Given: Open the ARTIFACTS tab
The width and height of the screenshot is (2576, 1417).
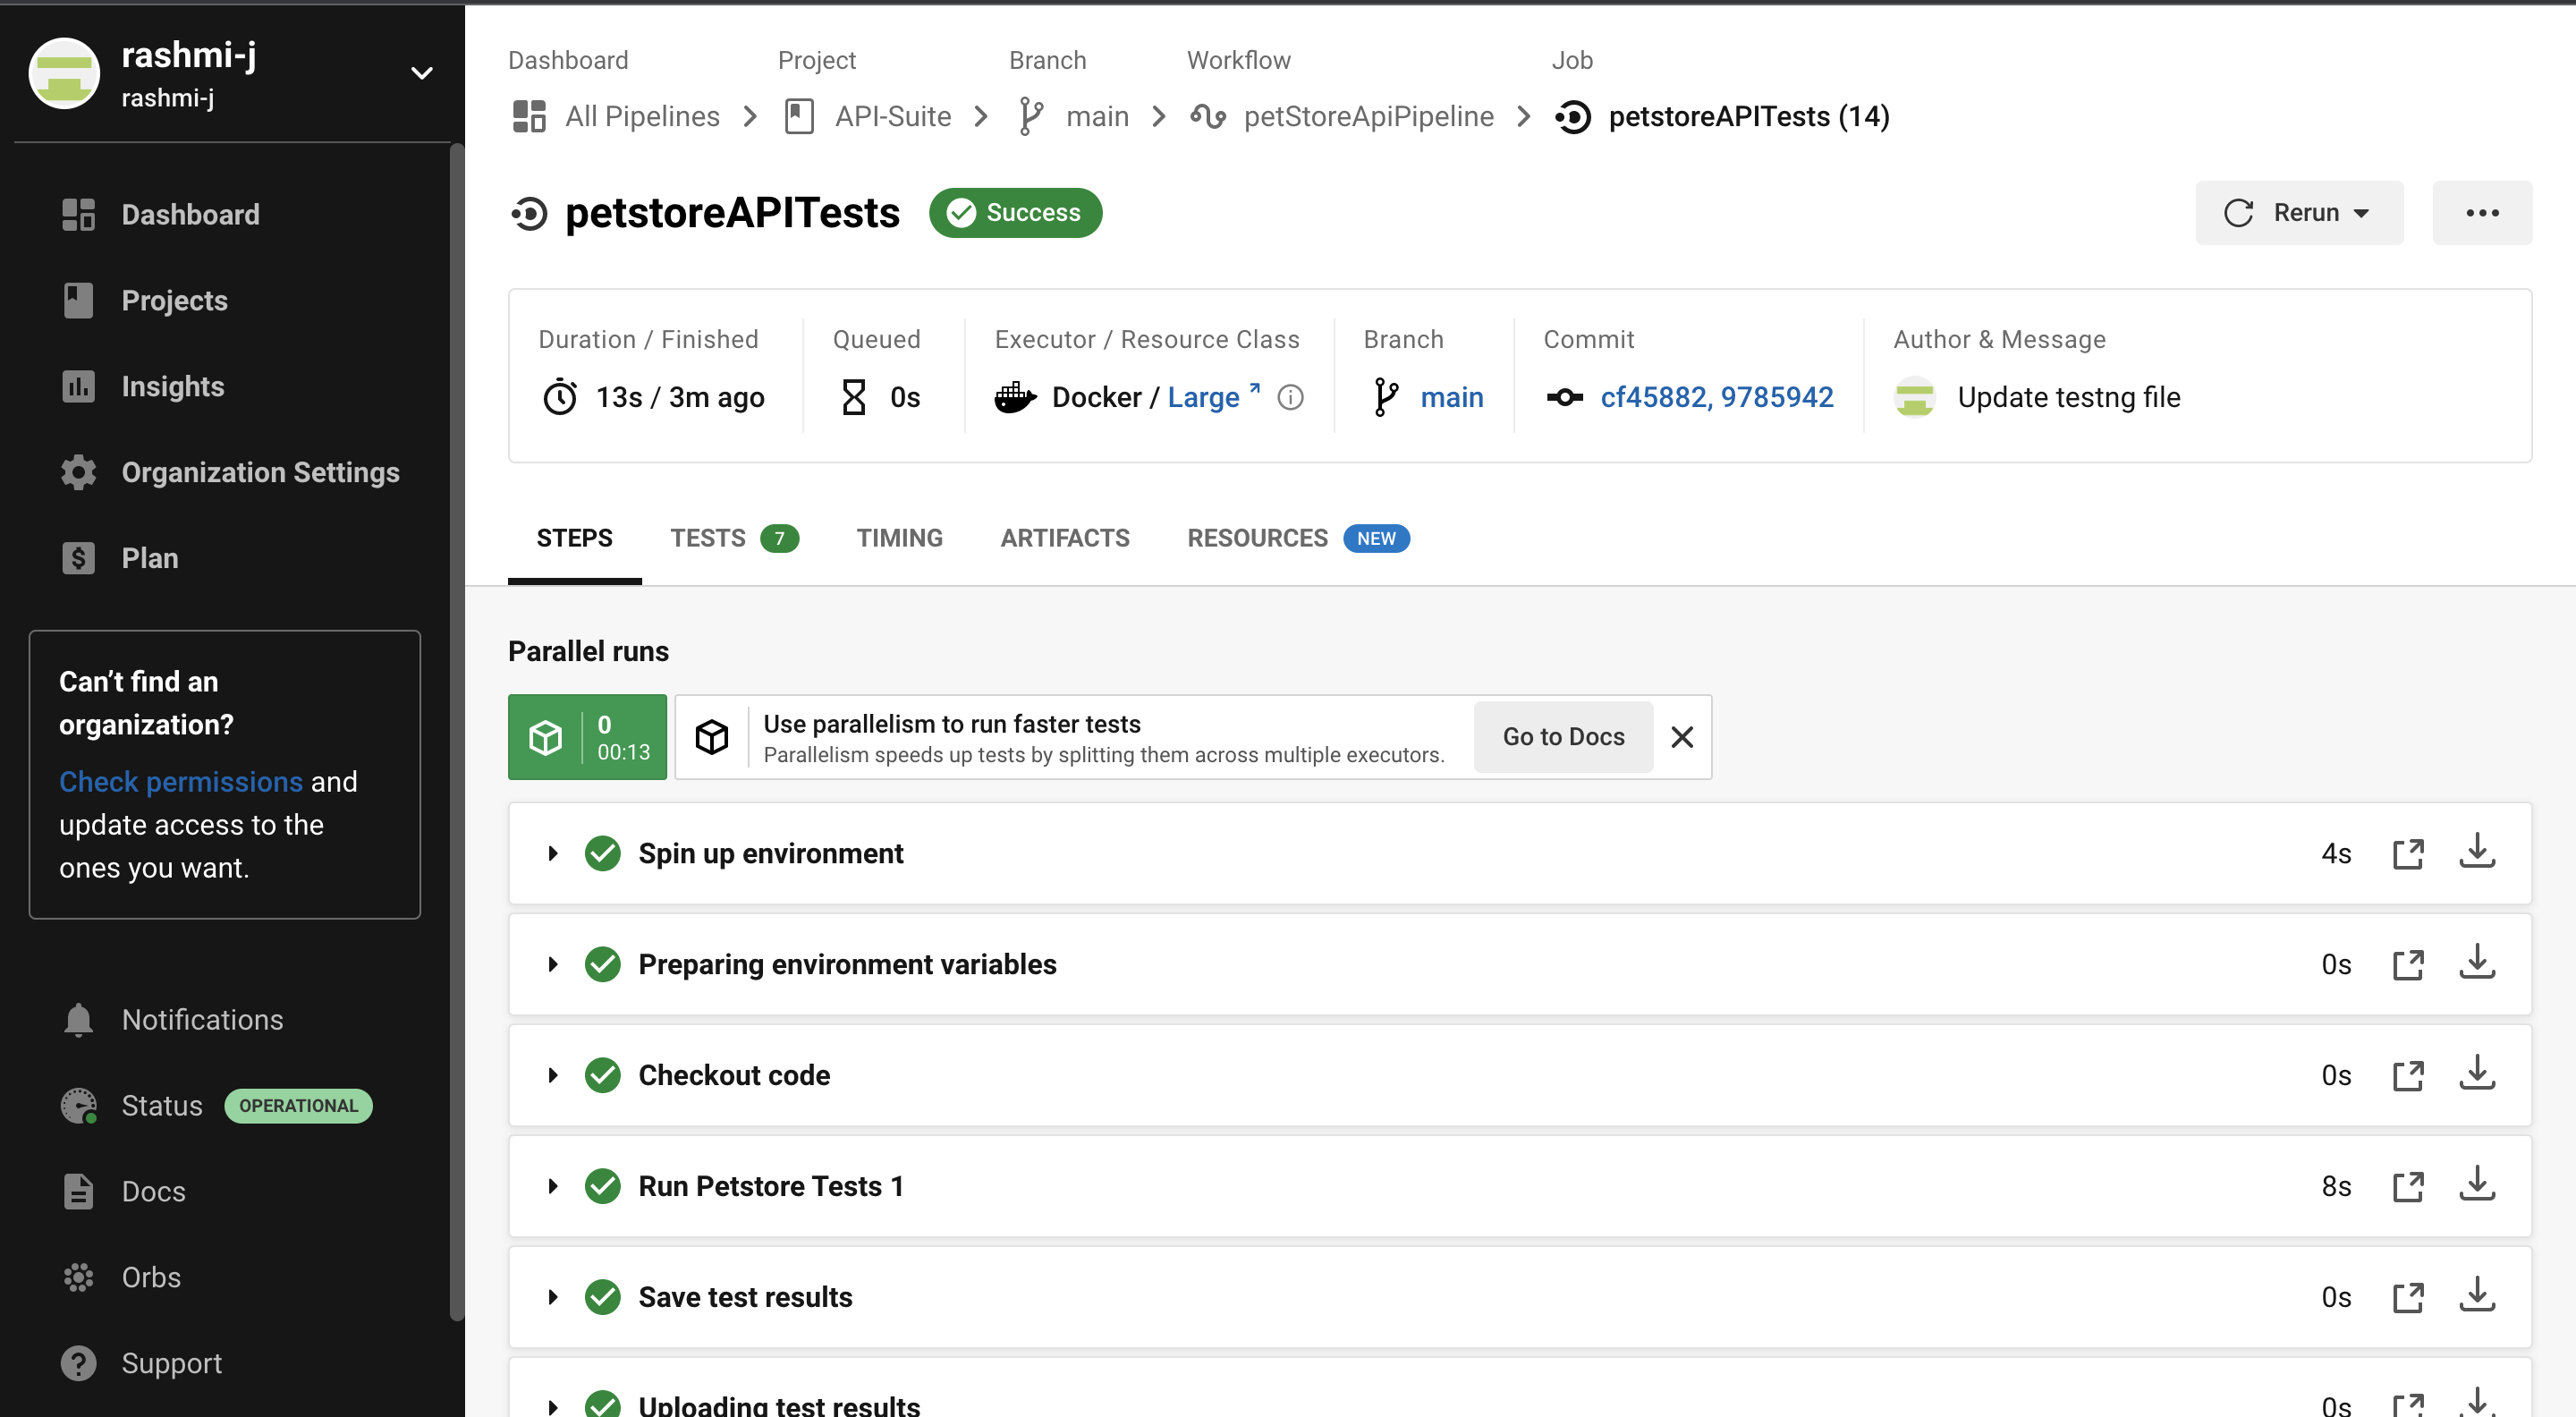Looking at the screenshot, I should point(1064,538).
